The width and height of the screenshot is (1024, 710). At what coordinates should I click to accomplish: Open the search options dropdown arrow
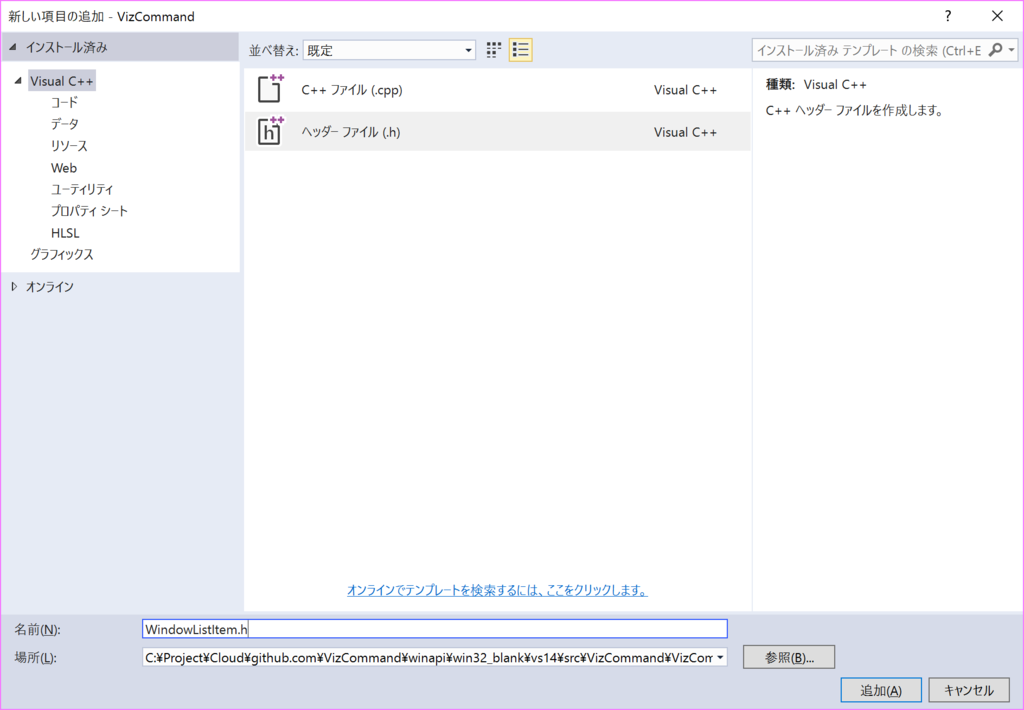pos(1011,50)
